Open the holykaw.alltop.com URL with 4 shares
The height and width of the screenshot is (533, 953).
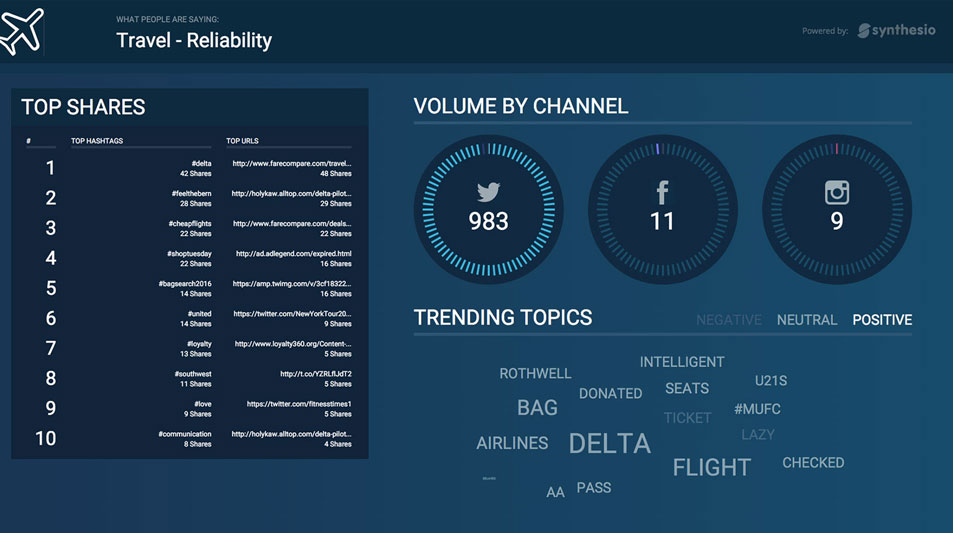(291, 434)
